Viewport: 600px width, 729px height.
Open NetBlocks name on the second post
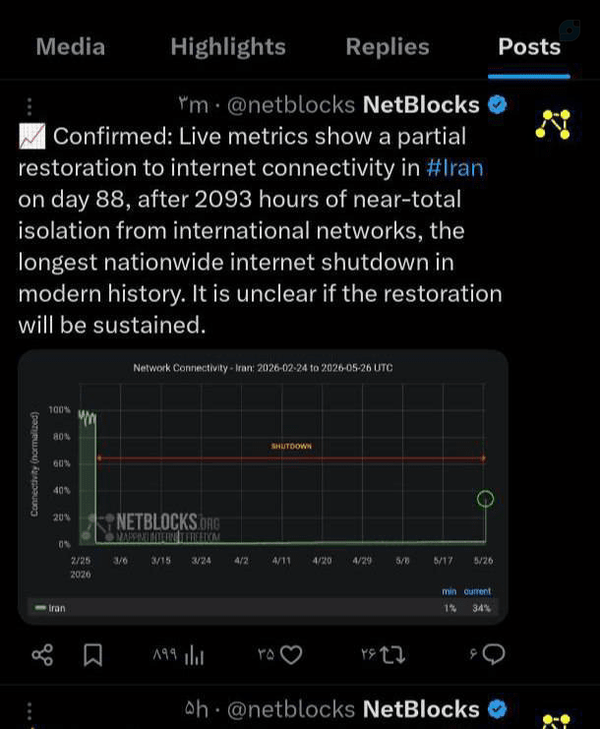tap(421, 709)
